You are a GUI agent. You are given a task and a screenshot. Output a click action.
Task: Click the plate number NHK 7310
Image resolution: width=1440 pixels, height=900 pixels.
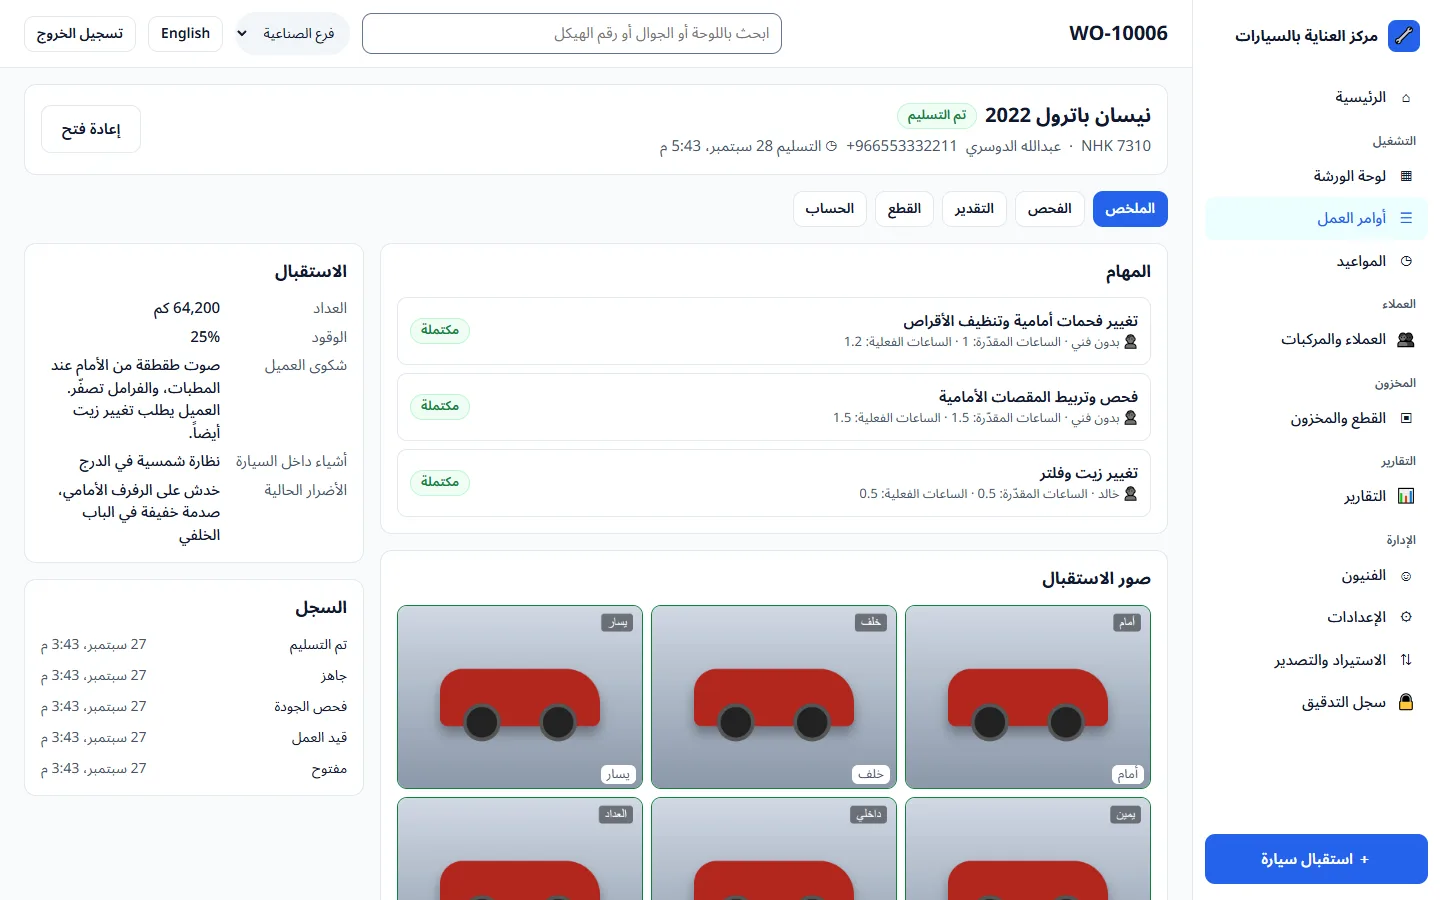click(1116, 146)
